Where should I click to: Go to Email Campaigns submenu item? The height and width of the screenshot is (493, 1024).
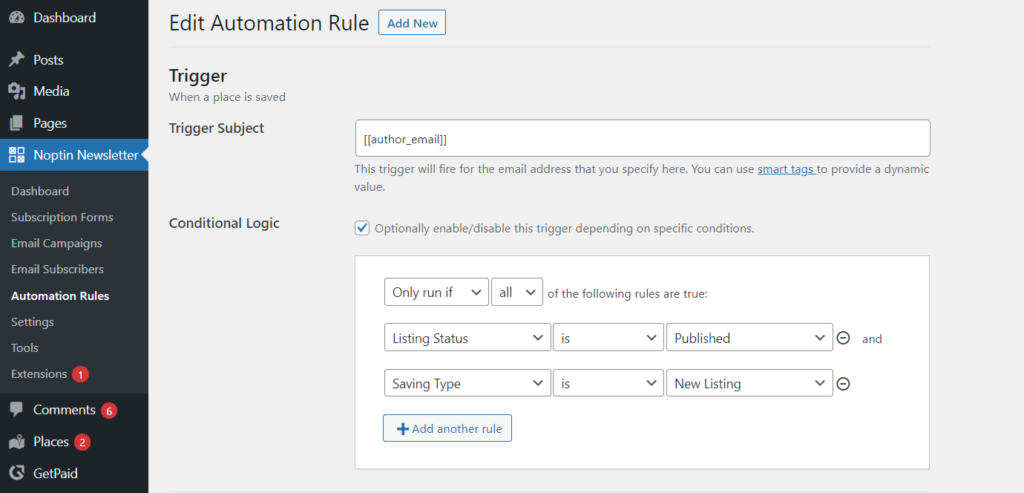pyautogui.click(x=56, y=244)
